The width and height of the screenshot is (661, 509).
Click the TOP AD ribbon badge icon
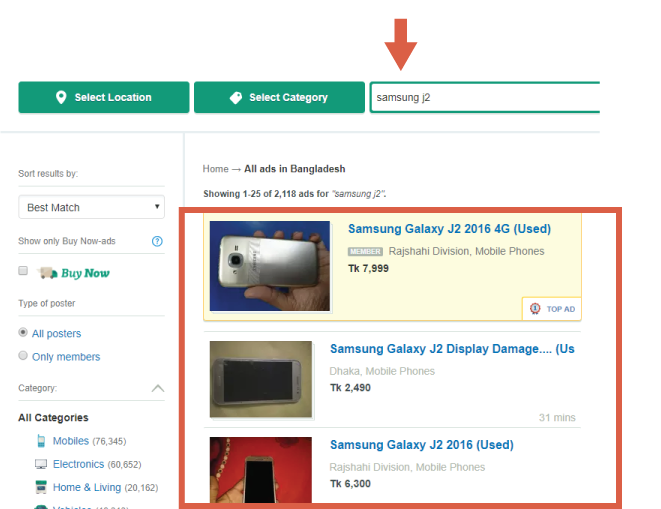535,309
